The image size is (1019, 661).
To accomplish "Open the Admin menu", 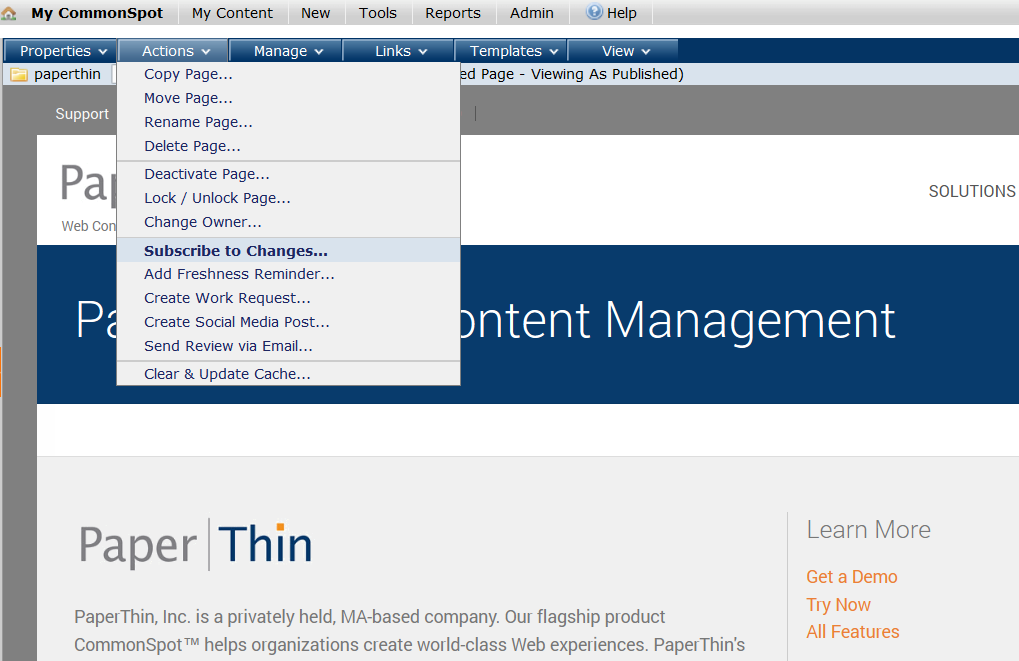I will coord(532,13).
